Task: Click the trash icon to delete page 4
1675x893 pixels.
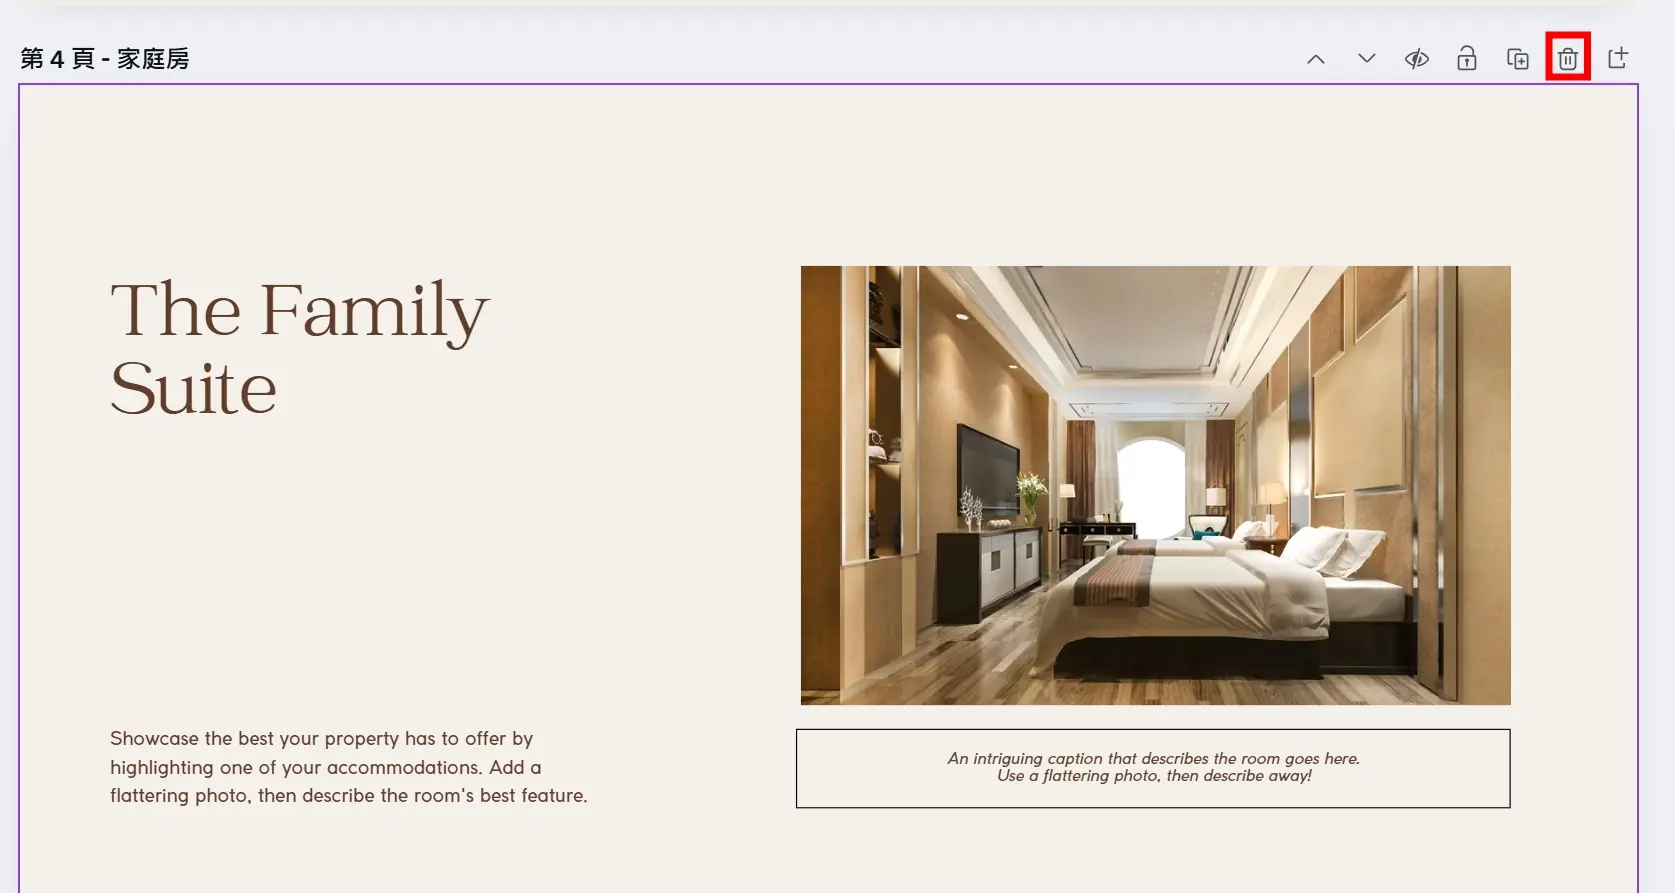Action: (1567, 59)
